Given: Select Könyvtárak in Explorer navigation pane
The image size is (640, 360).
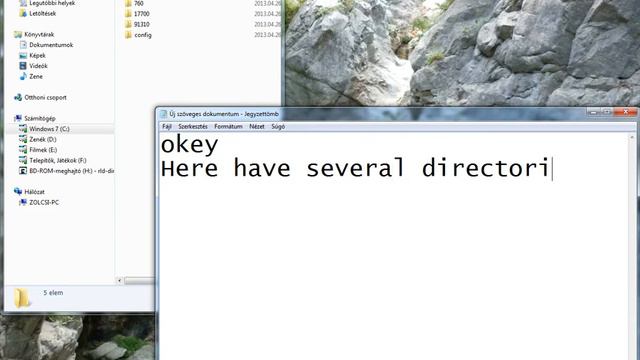Looking at the screenshot, I should (x=39, y=35).
